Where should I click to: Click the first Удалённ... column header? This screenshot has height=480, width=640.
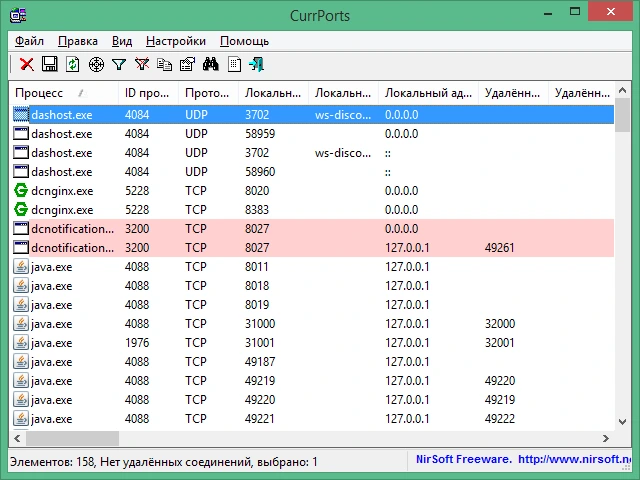[x=513, y=93]
